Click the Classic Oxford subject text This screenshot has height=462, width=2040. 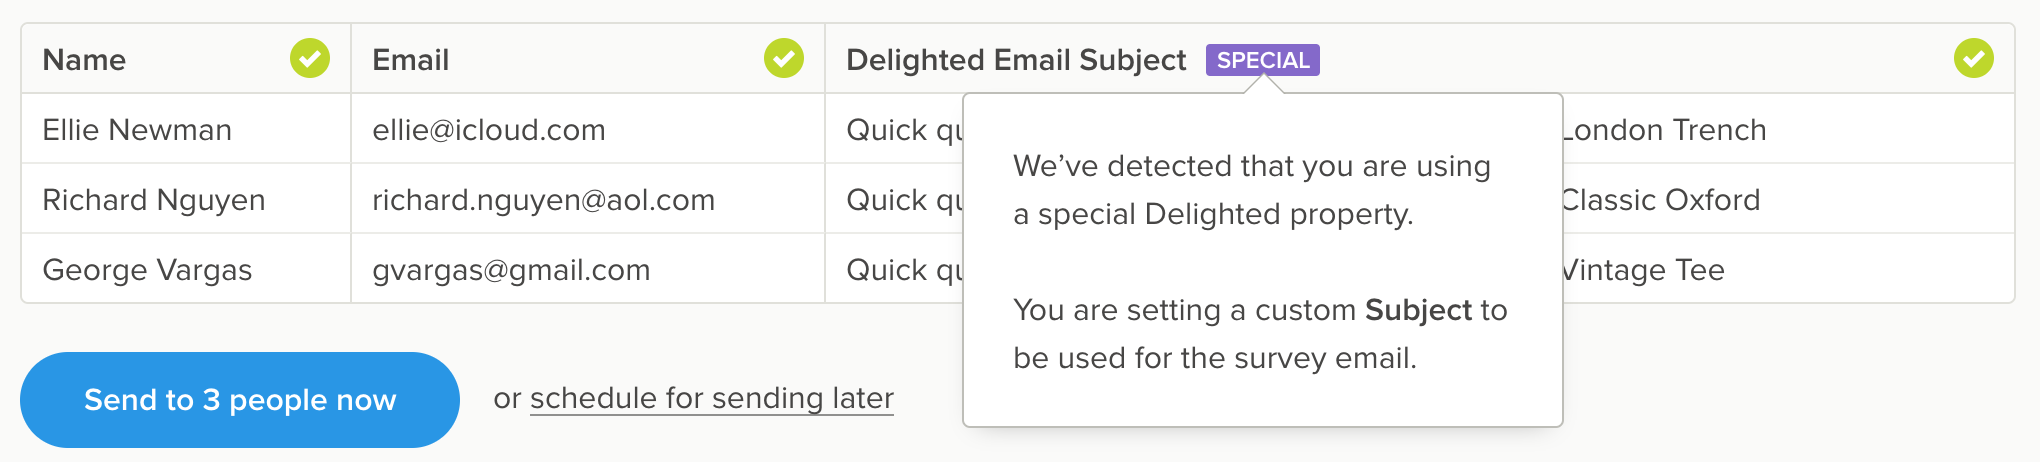click(1661, 200)
